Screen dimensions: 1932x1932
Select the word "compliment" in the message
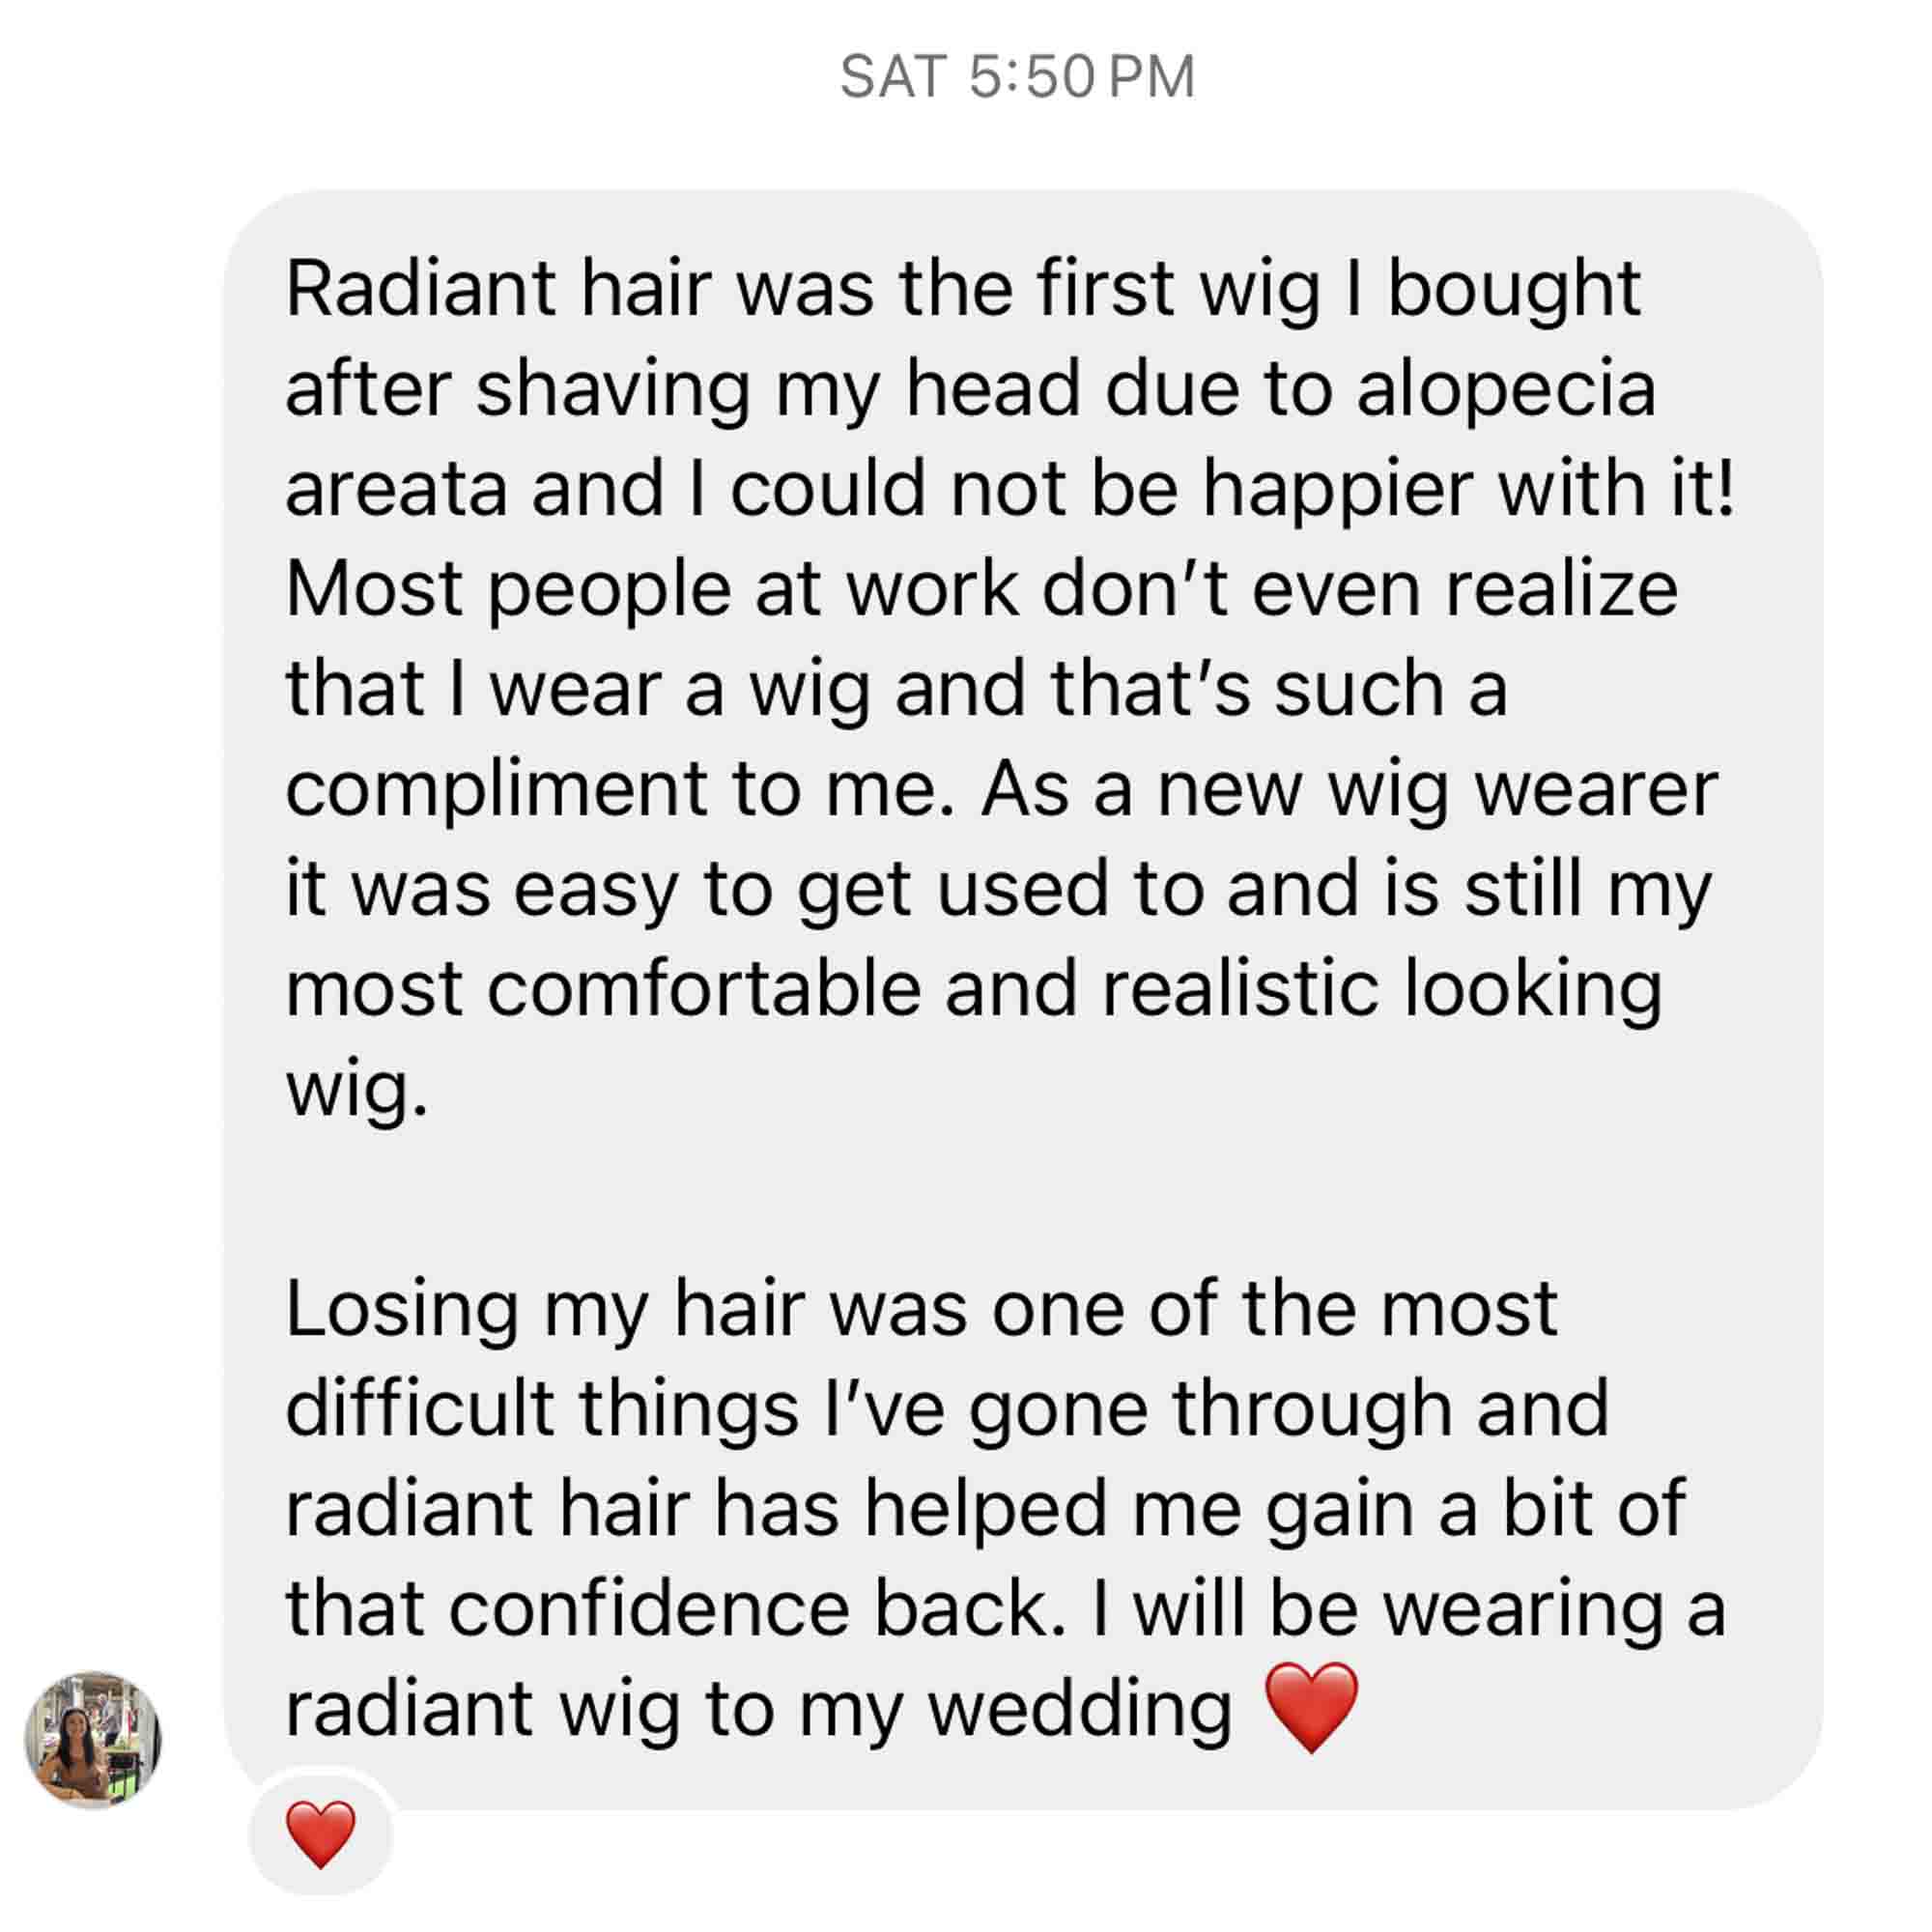(x=497, y=791)
